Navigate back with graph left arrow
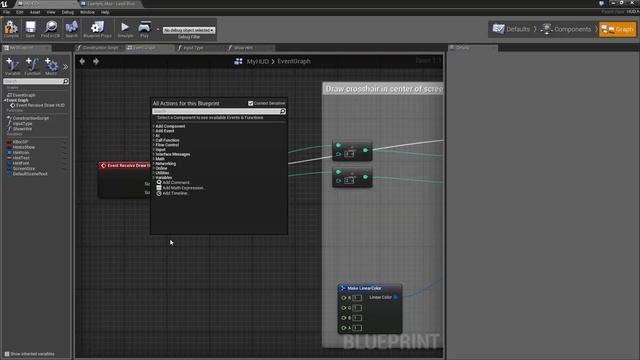 tap(82, 61)
